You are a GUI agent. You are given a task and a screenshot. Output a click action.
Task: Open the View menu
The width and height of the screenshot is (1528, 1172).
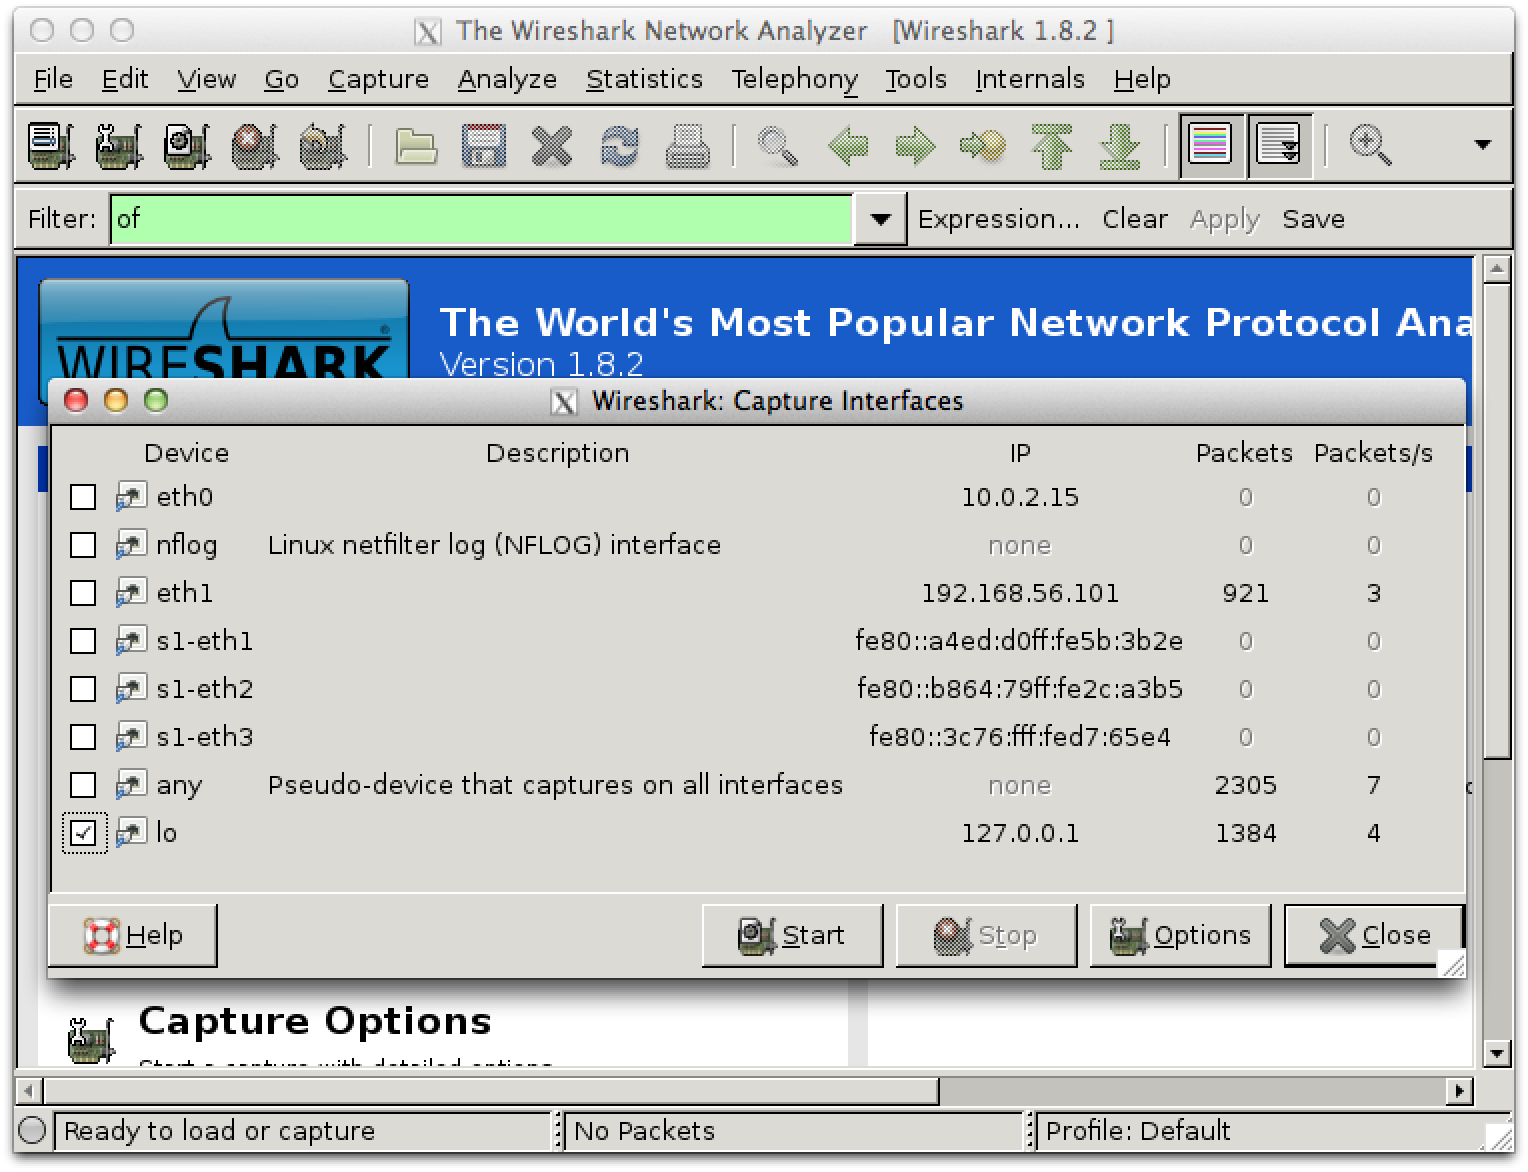tap(206, 79)
